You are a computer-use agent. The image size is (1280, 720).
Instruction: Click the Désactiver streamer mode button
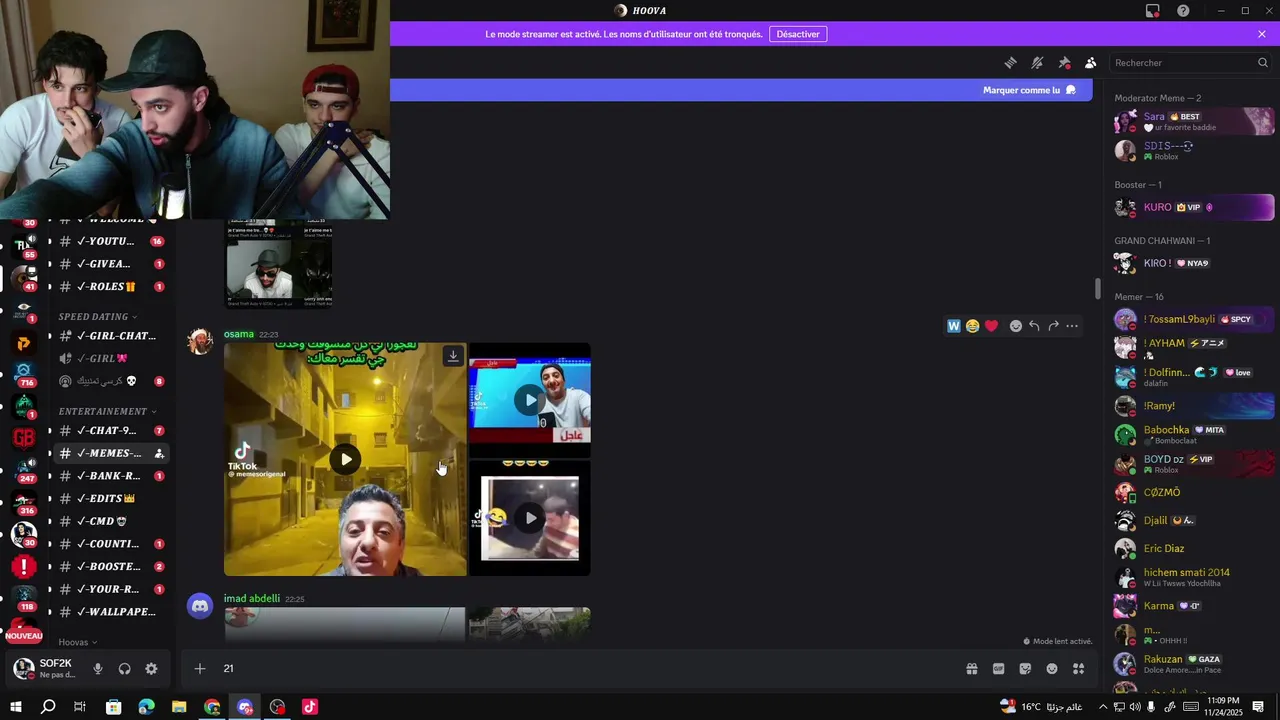coord(798,34)
